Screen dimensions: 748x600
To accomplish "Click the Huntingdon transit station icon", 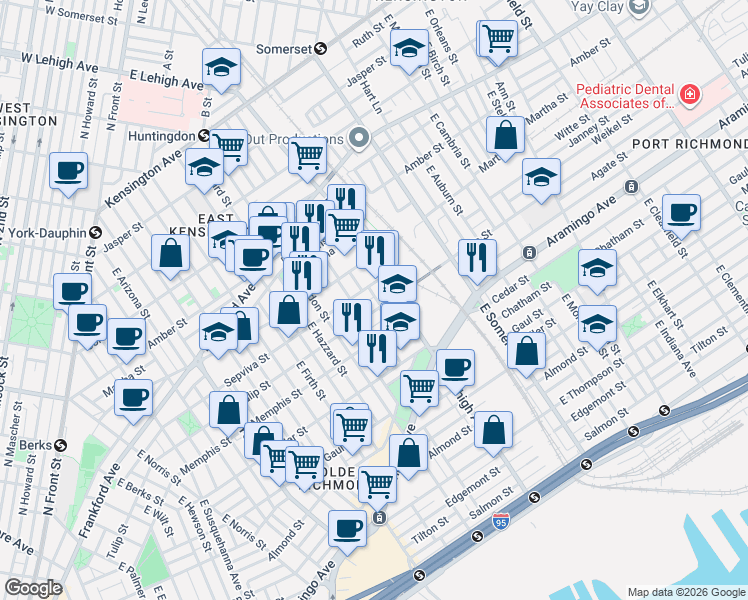I will (204, 136).
